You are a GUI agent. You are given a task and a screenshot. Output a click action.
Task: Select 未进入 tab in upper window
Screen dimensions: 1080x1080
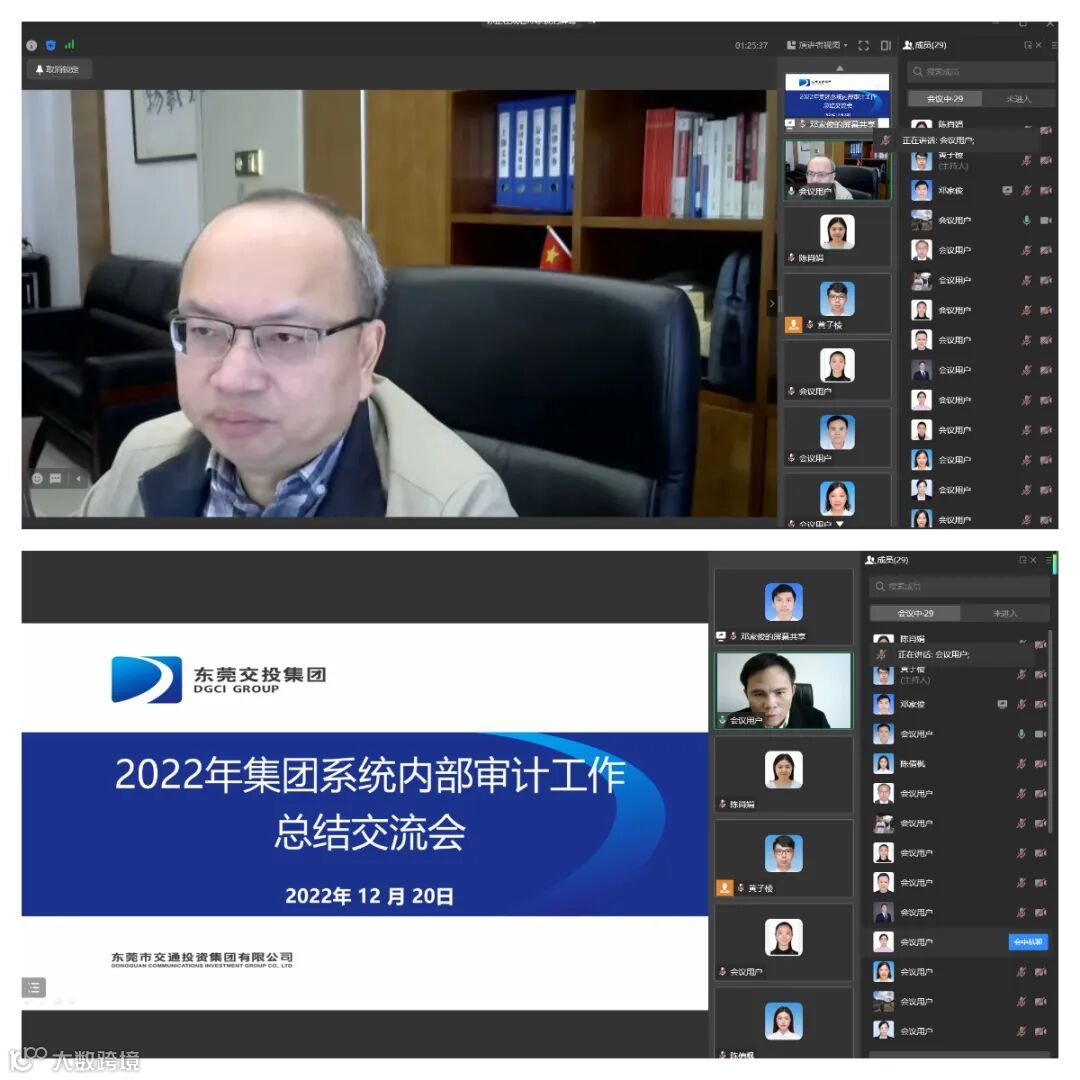coord(1018,99)
